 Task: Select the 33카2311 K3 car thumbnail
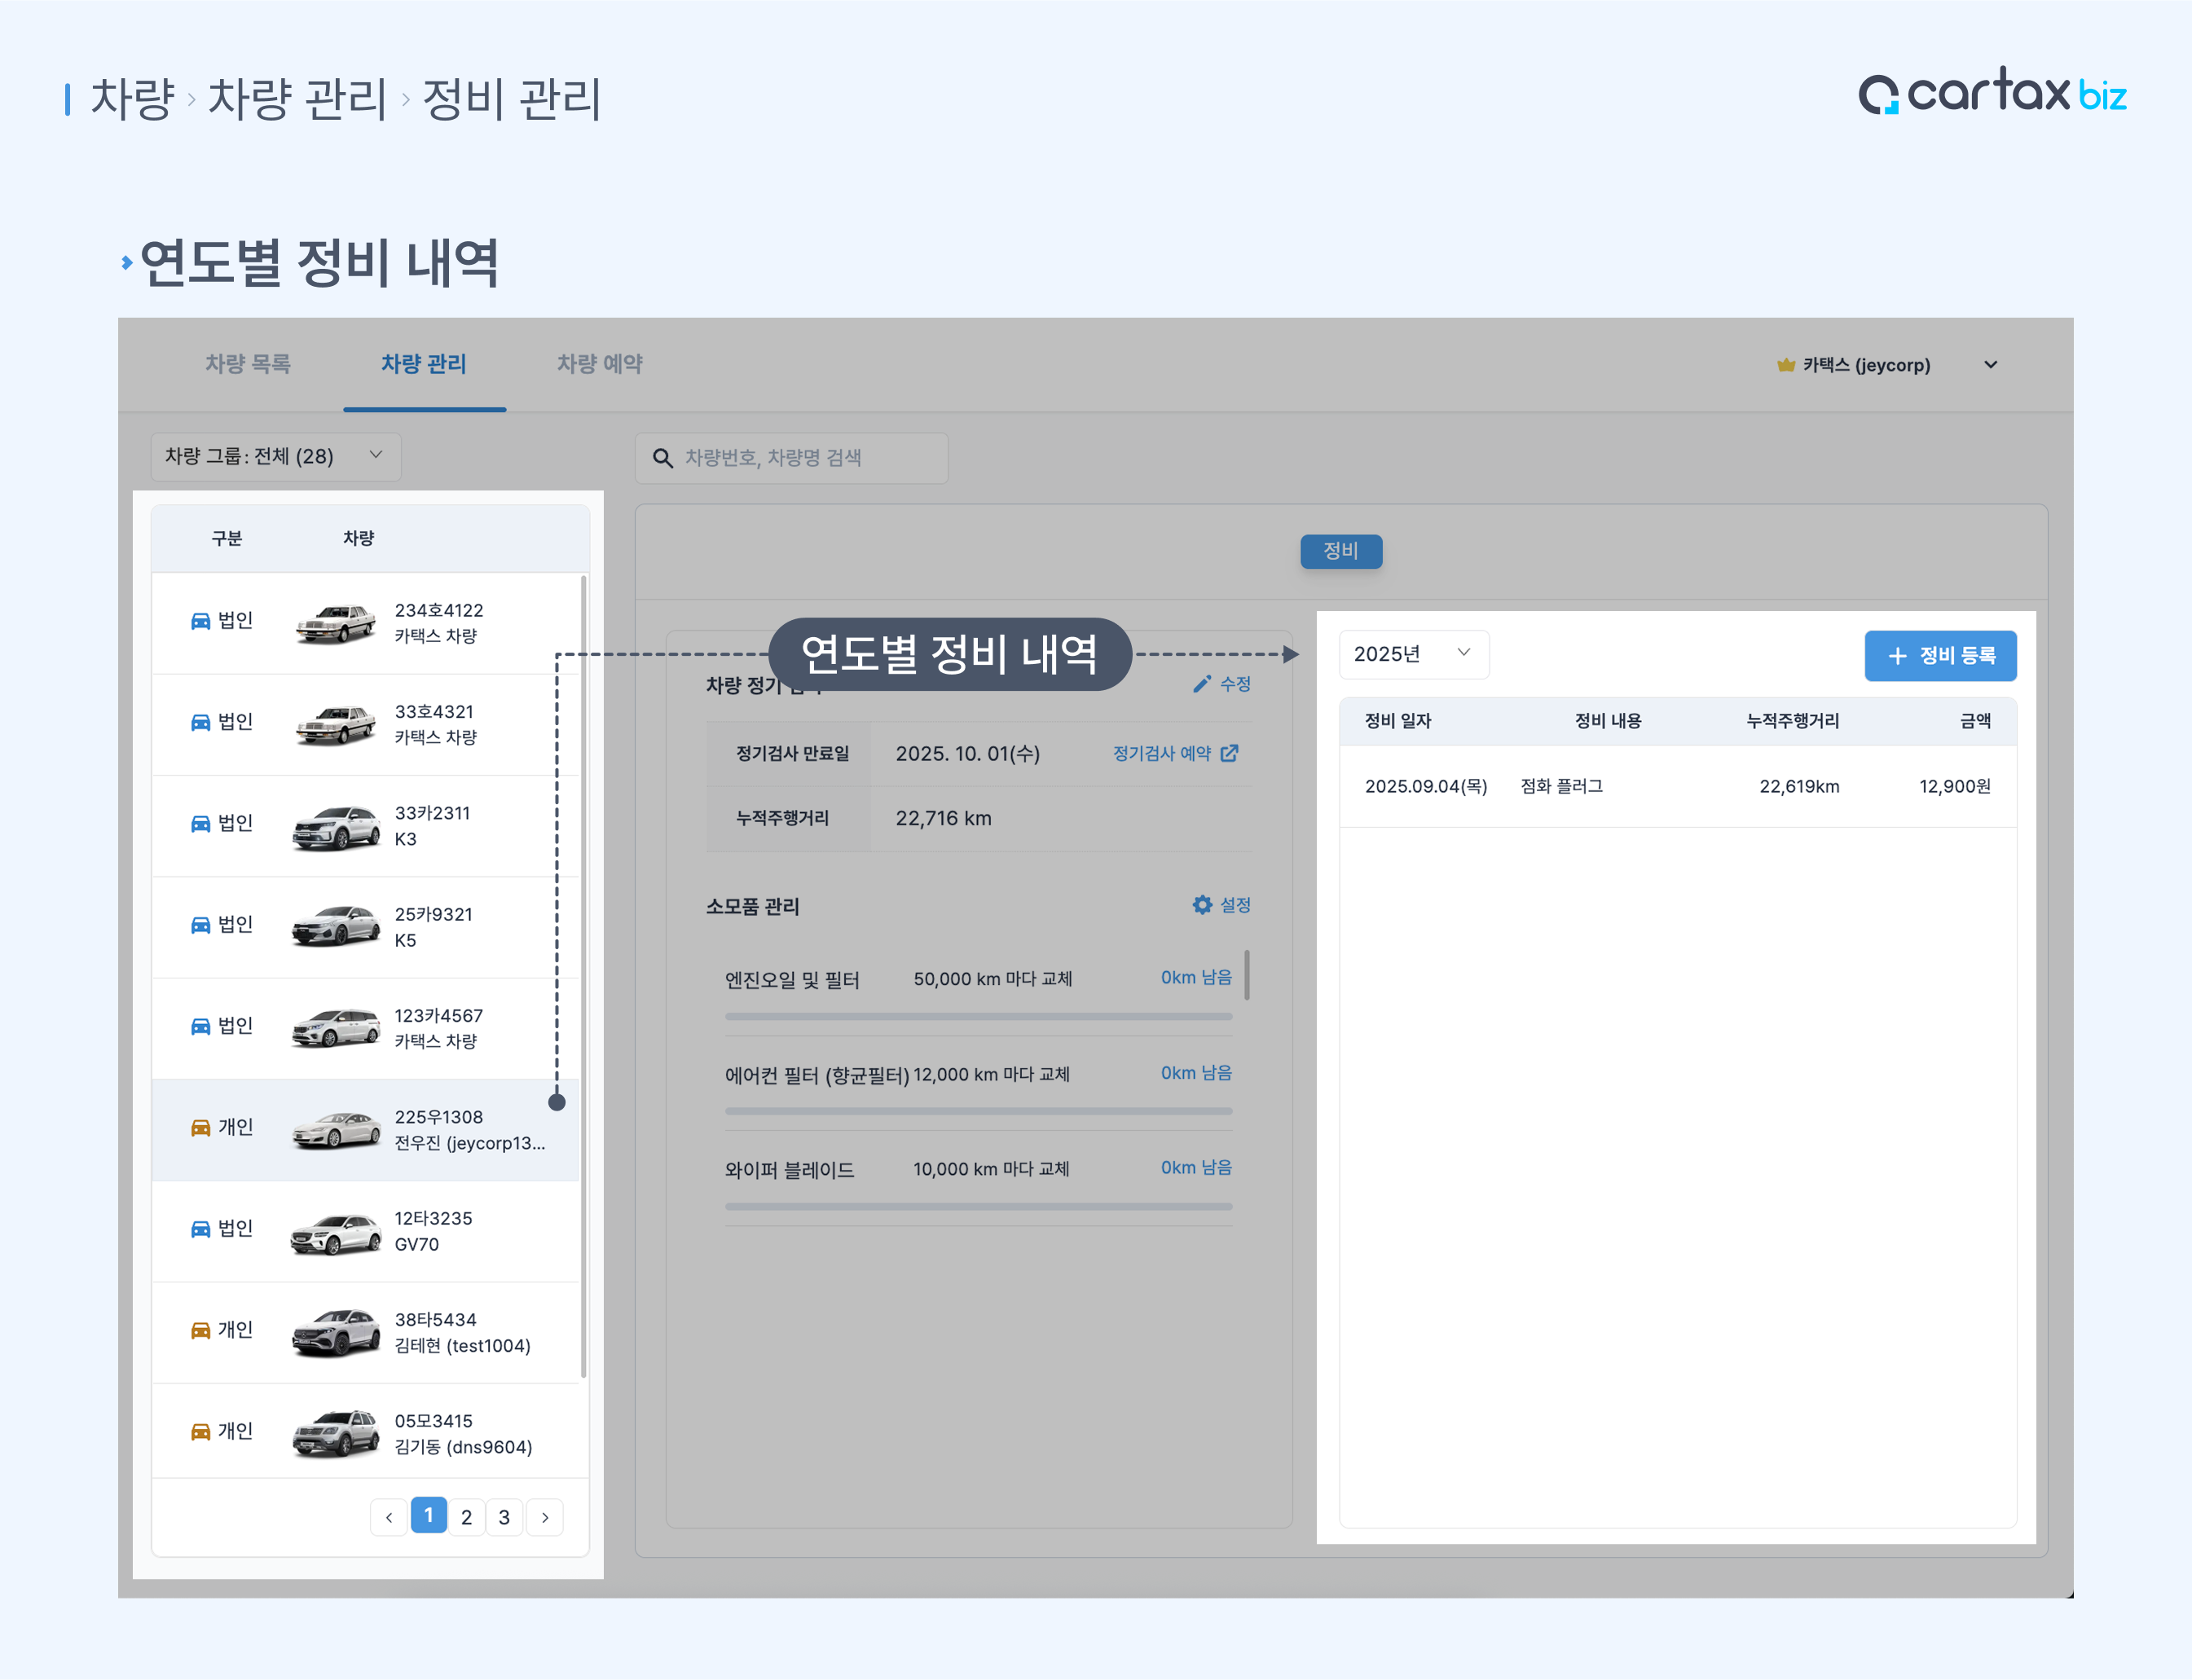(x=336, y=826)
